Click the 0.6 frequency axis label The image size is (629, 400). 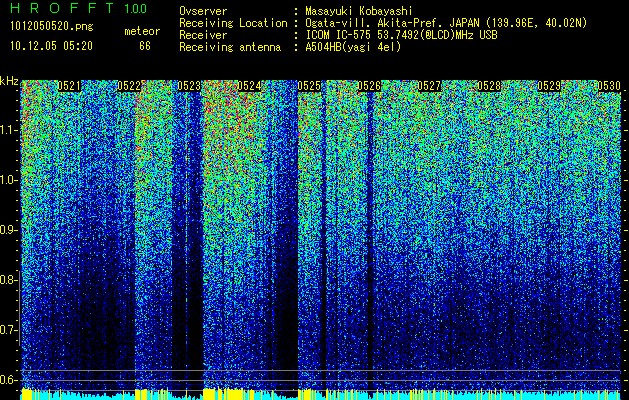(8, 380)
